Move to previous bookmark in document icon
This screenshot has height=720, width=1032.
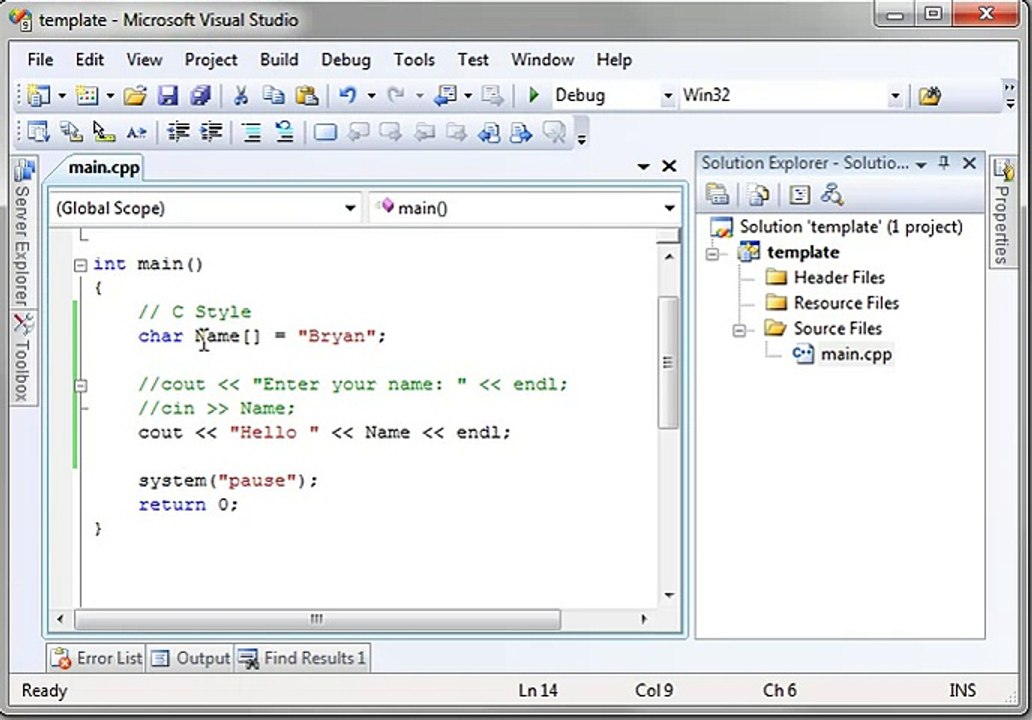pyautogui.click(x=359, y=132)
